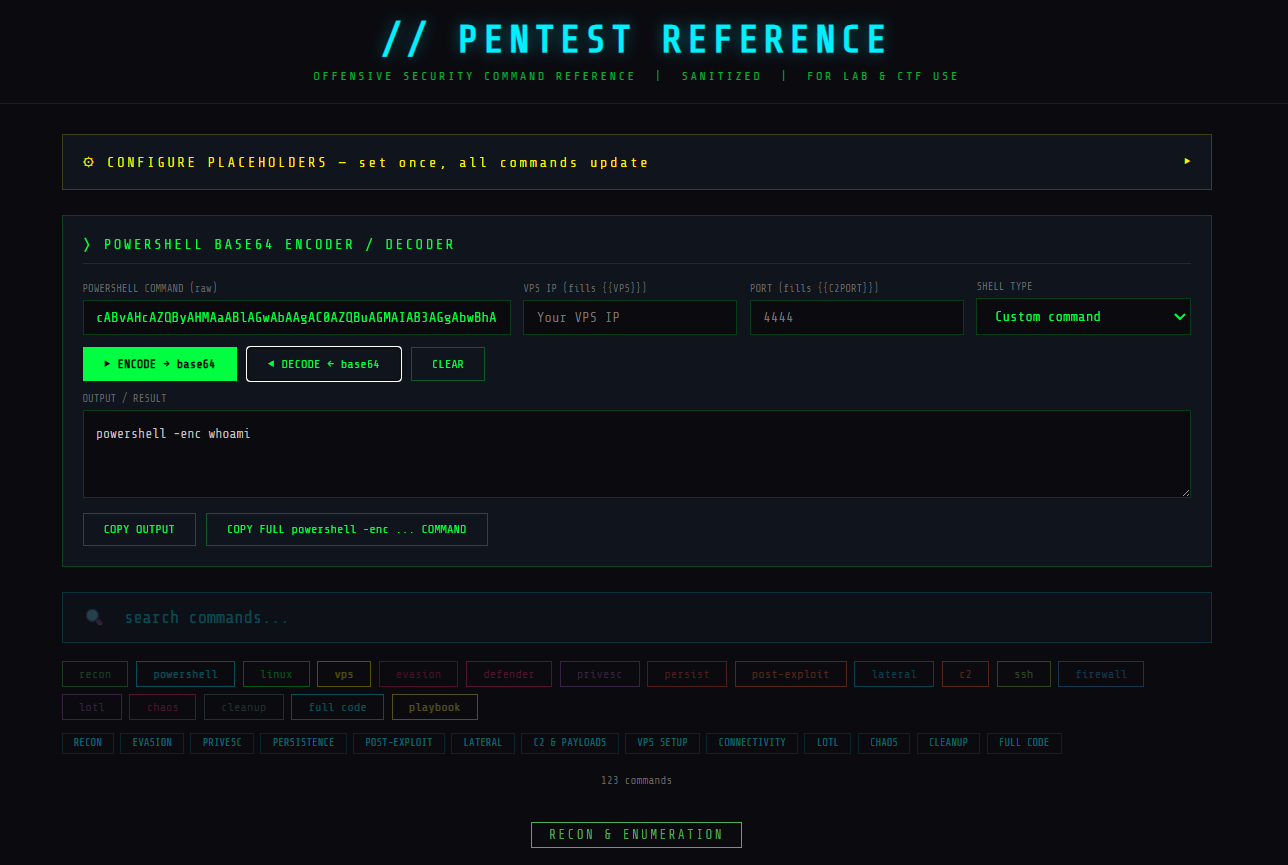Jump to RECON section

88,743
